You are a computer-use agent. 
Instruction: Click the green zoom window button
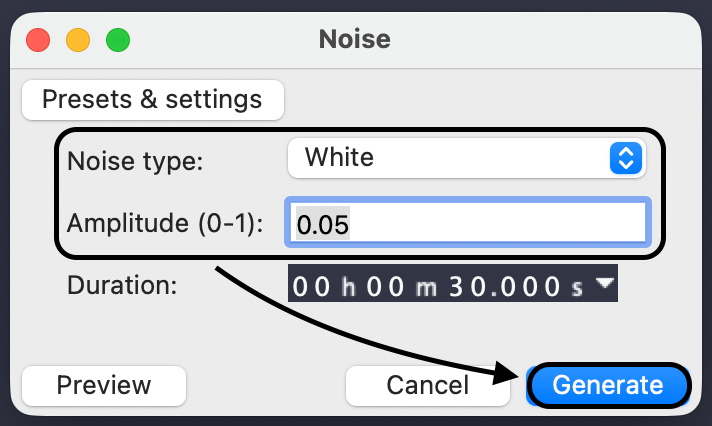coord(118,41)
